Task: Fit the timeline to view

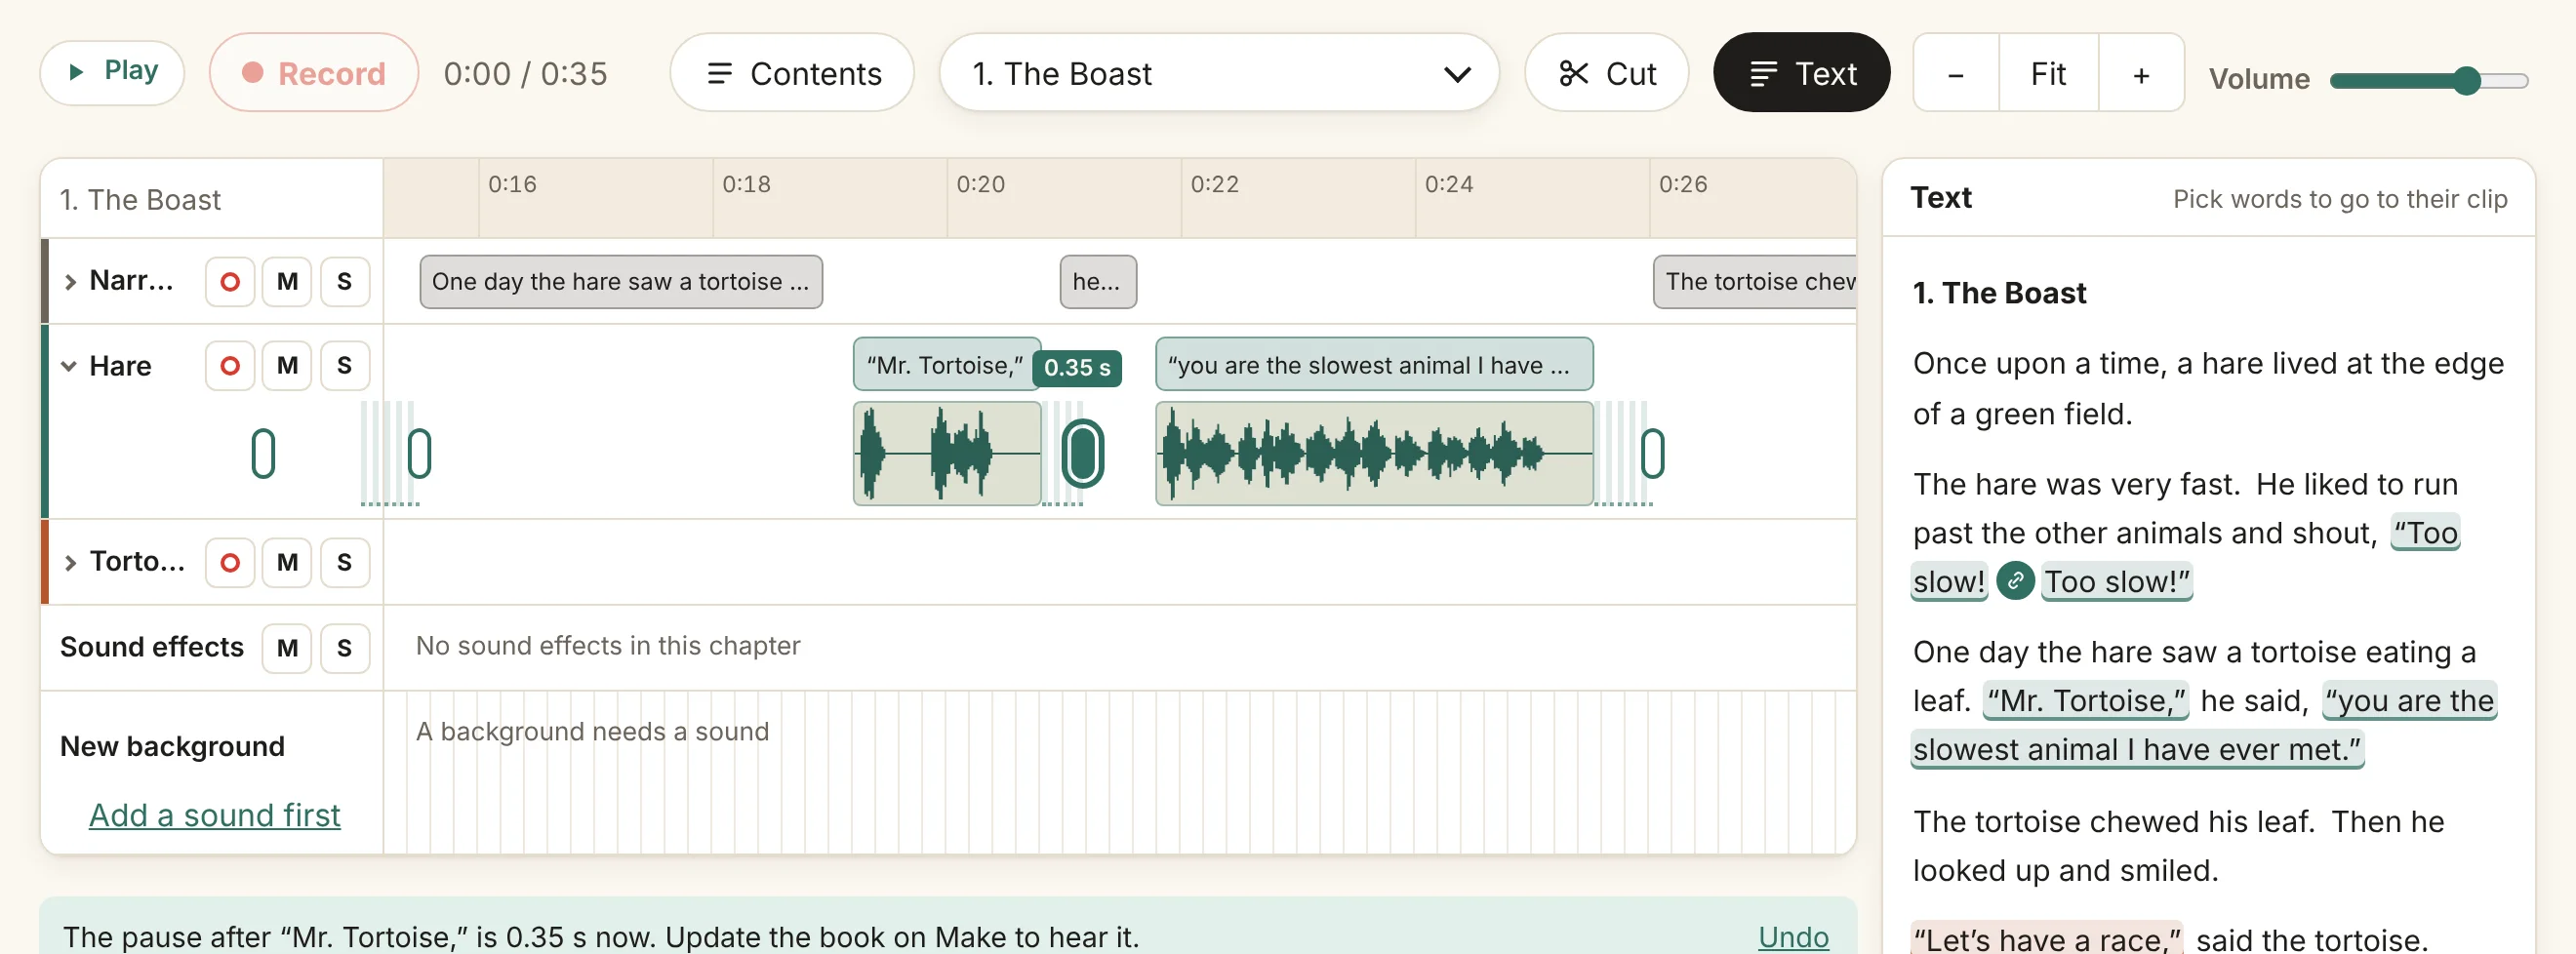Action: tap(2048, 73)
